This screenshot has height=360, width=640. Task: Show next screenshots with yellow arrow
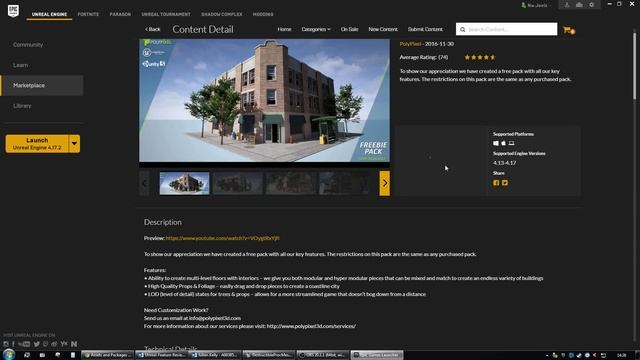384,183
